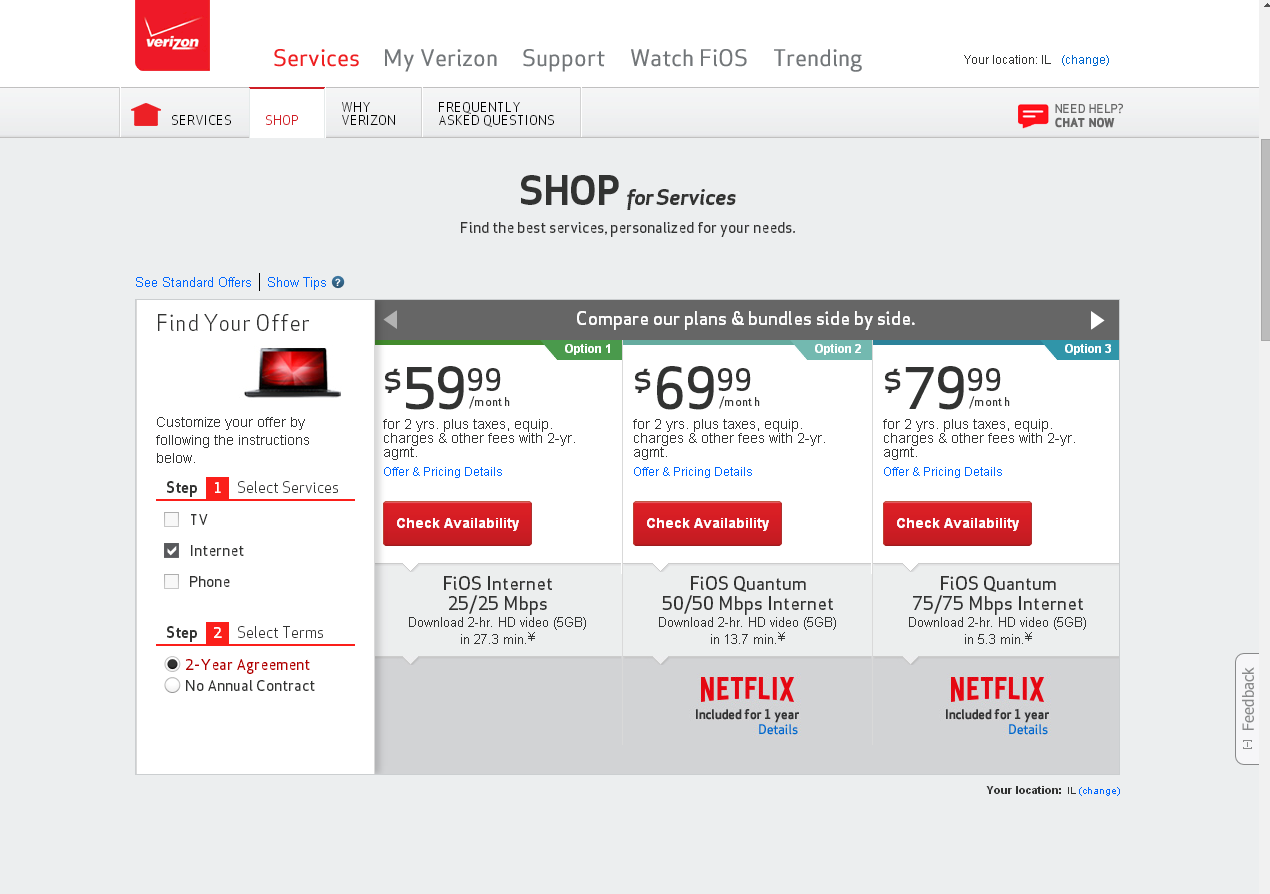1270x894 pixels.
Task: Open the Support navigation item
Action: pos(563,59)
